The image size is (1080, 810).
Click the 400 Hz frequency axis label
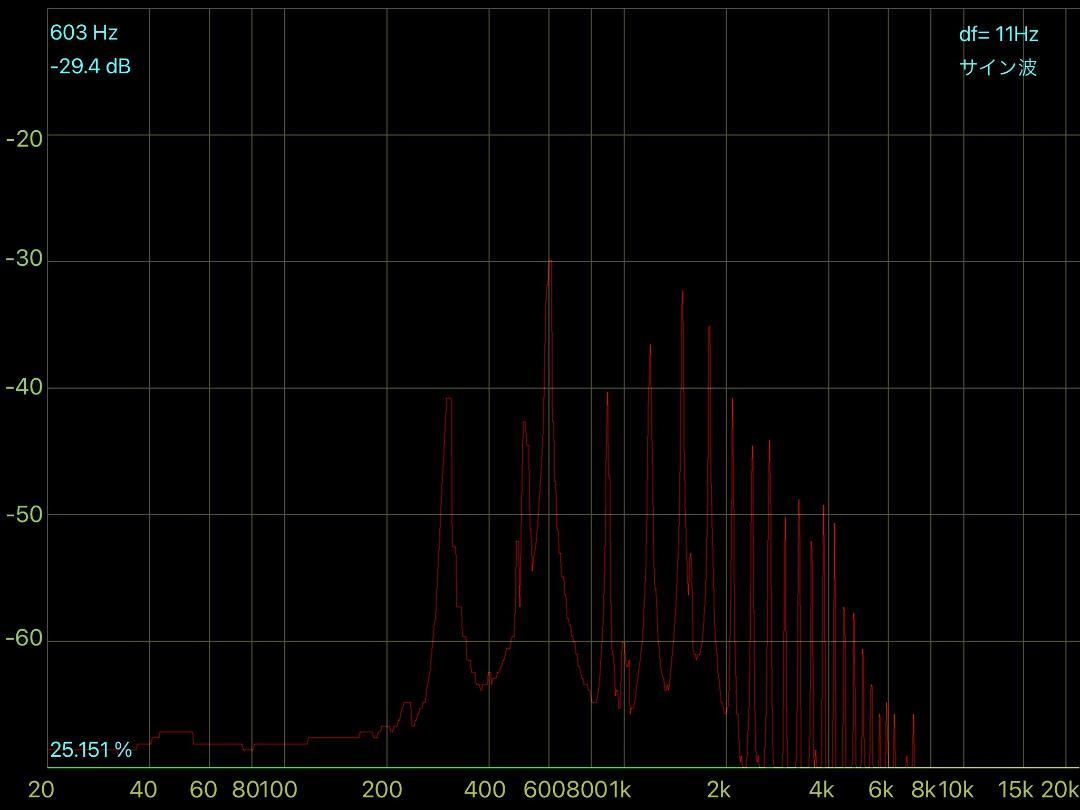point(485,789)
